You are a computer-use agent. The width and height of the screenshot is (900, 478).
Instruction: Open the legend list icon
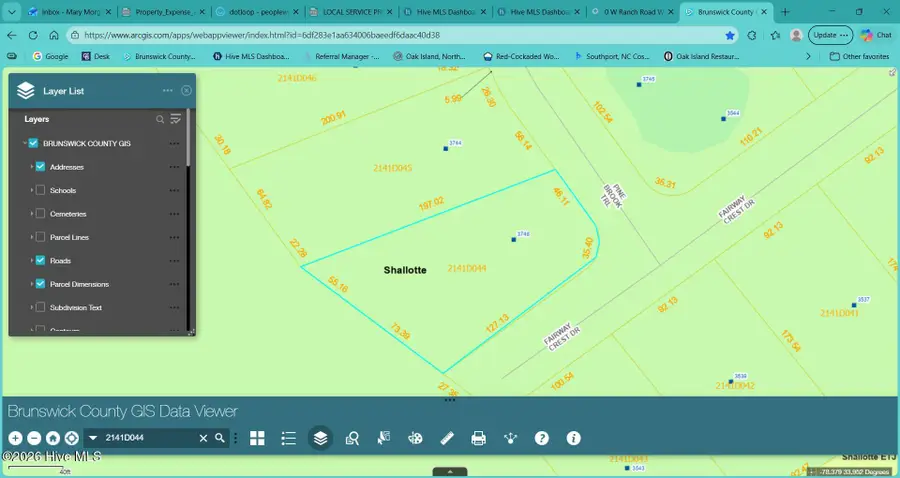[x=289, y=438]
